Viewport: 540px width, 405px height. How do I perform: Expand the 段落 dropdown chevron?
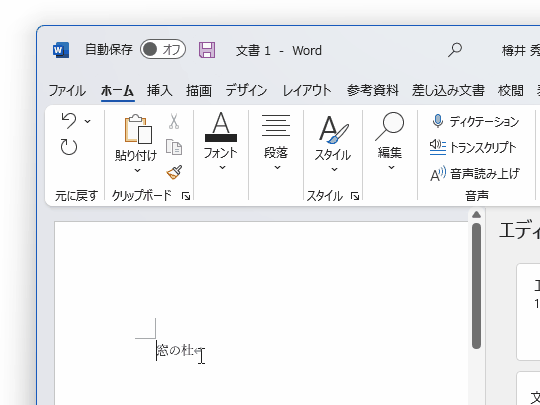(277, 168)
